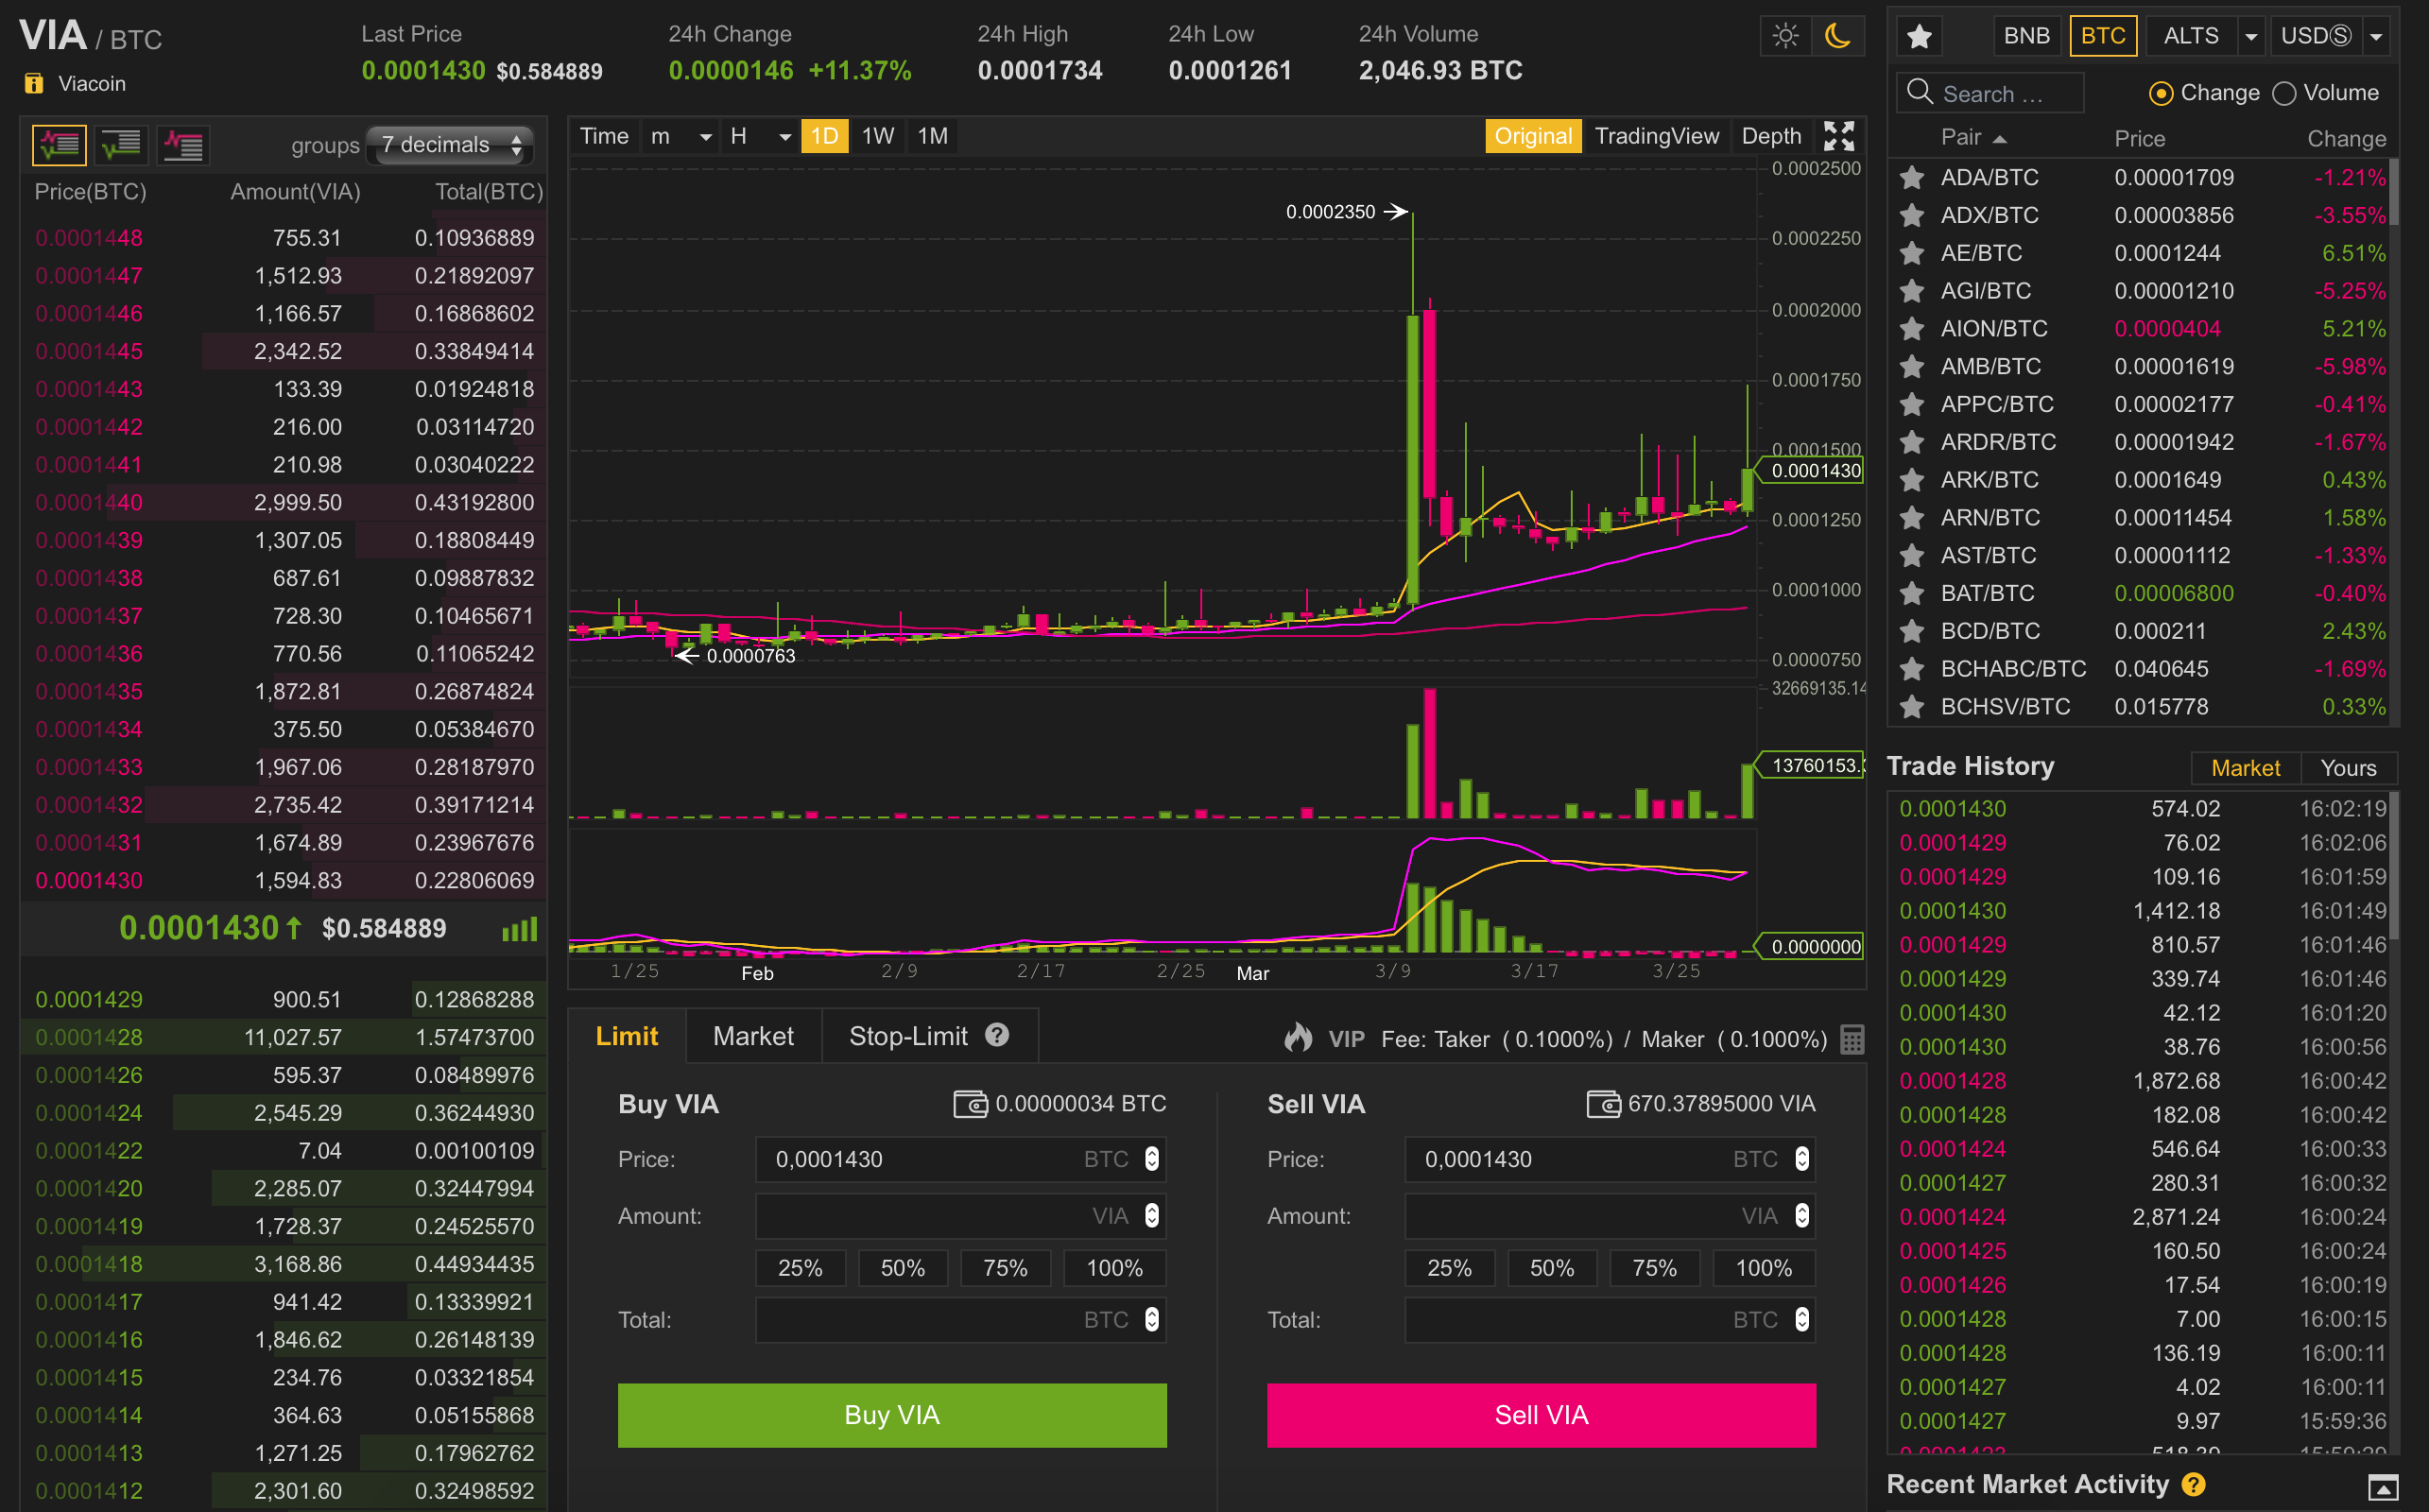Viewport: 2429px width, 1512px height.
Task: Favorite the ADA/BTC pair star
Action: (1911, 178)
